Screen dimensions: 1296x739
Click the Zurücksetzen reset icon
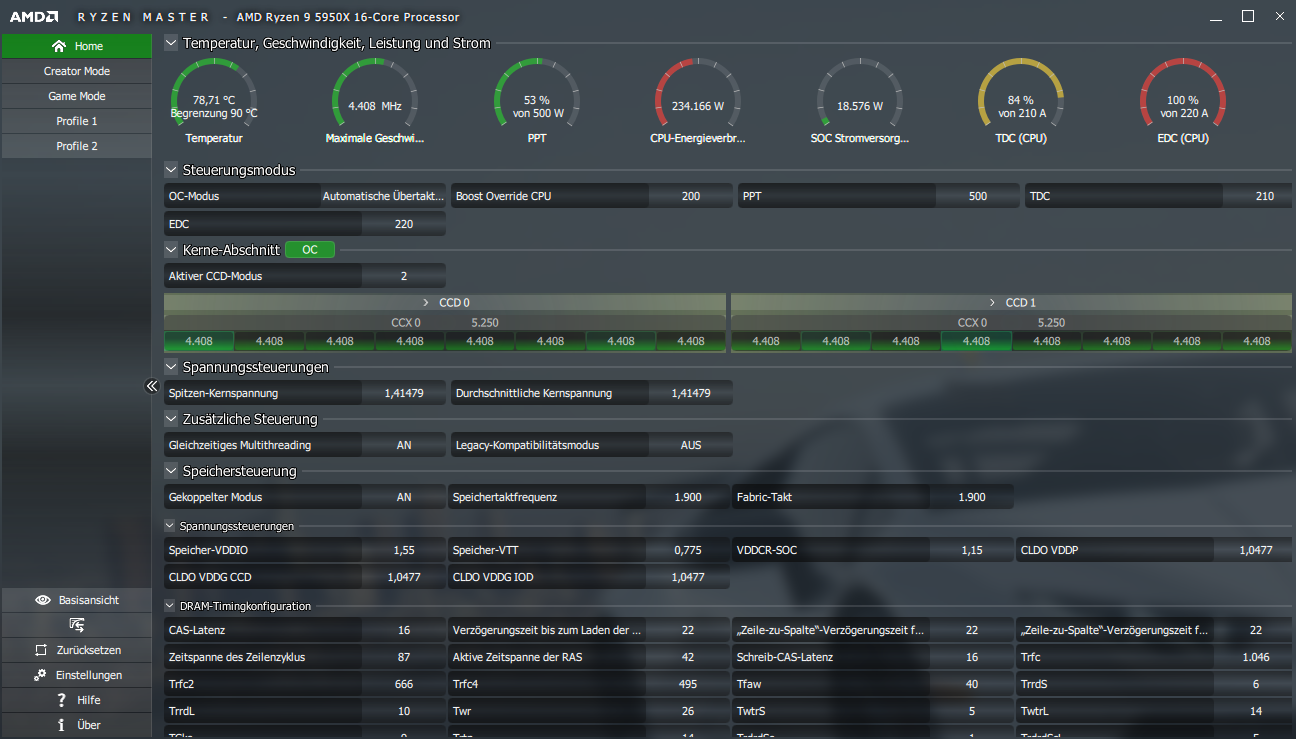point(40,650)
